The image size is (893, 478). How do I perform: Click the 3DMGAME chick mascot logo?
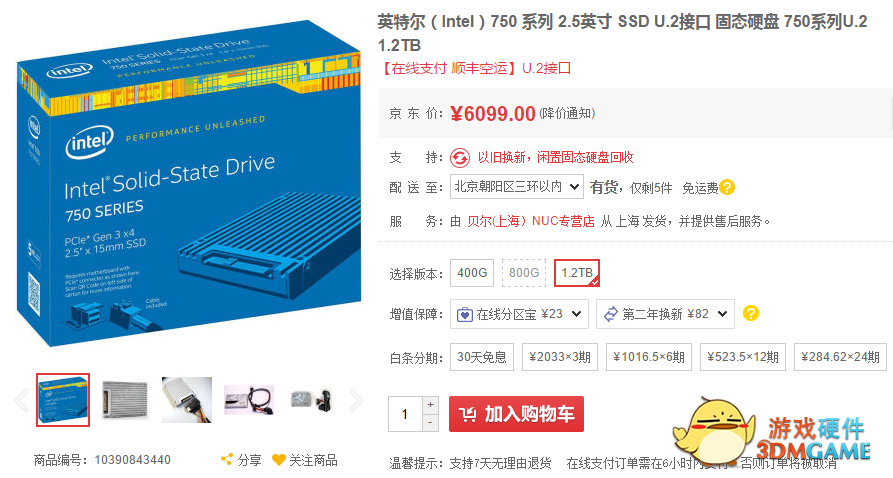[712, 431]
